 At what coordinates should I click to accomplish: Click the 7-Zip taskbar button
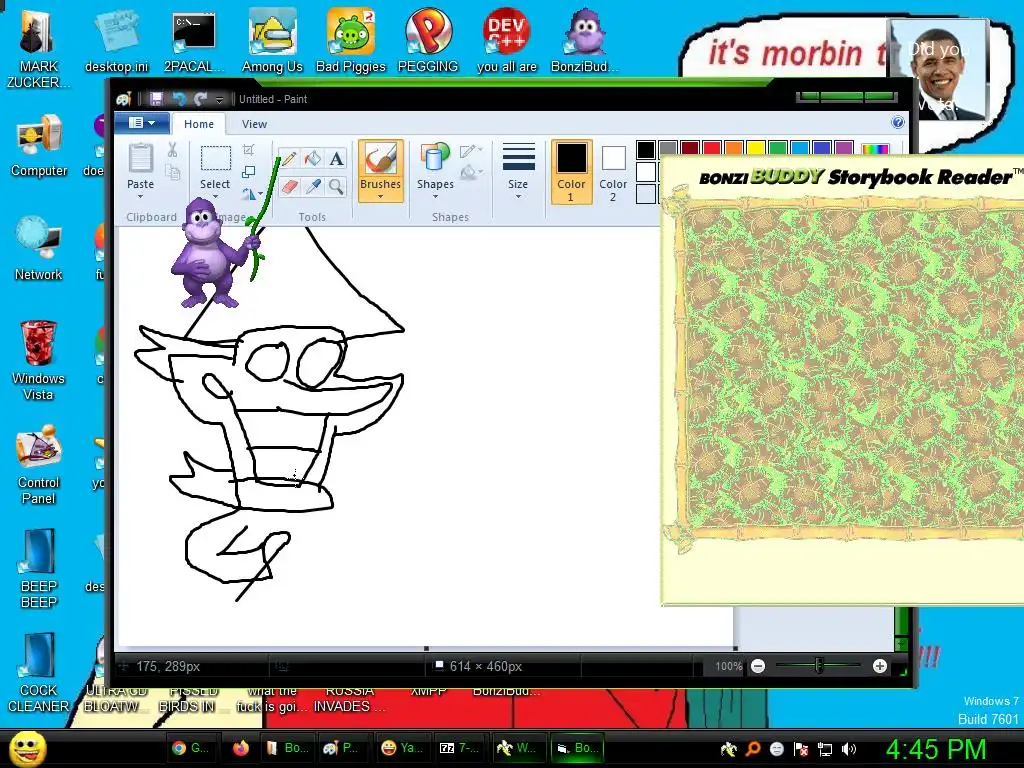pos(458,748)
